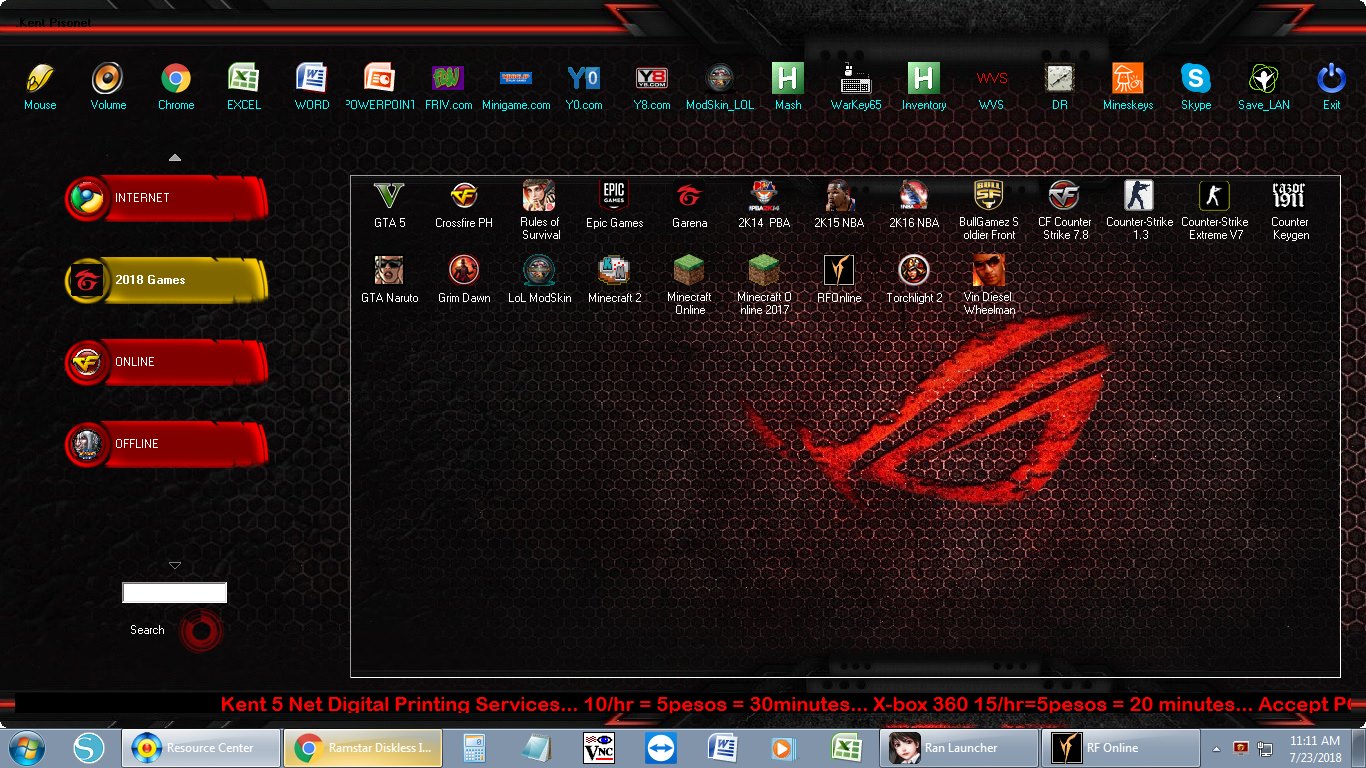The image size is (1366, 768).
Task: Open the Windows Start menu
Action: tap(26, 748)
